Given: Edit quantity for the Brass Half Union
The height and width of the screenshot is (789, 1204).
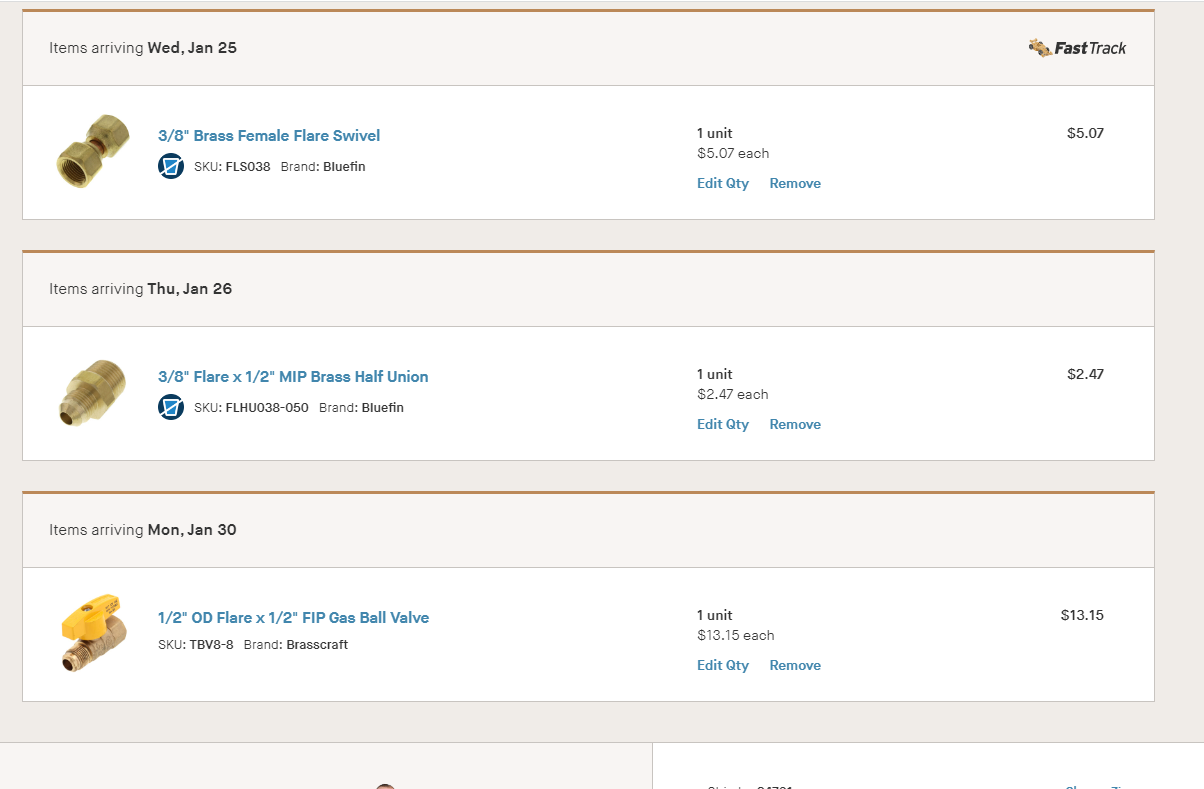Looking at the screenshot, I should pos(723,425).
